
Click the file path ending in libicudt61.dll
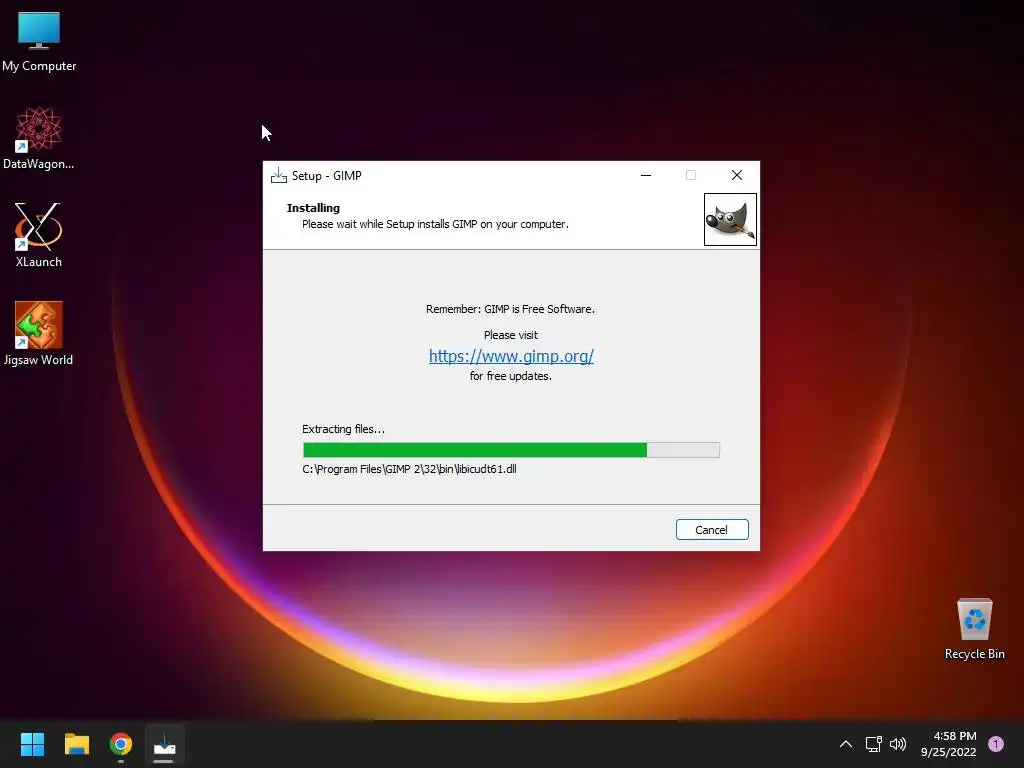(x=409, y=469)
